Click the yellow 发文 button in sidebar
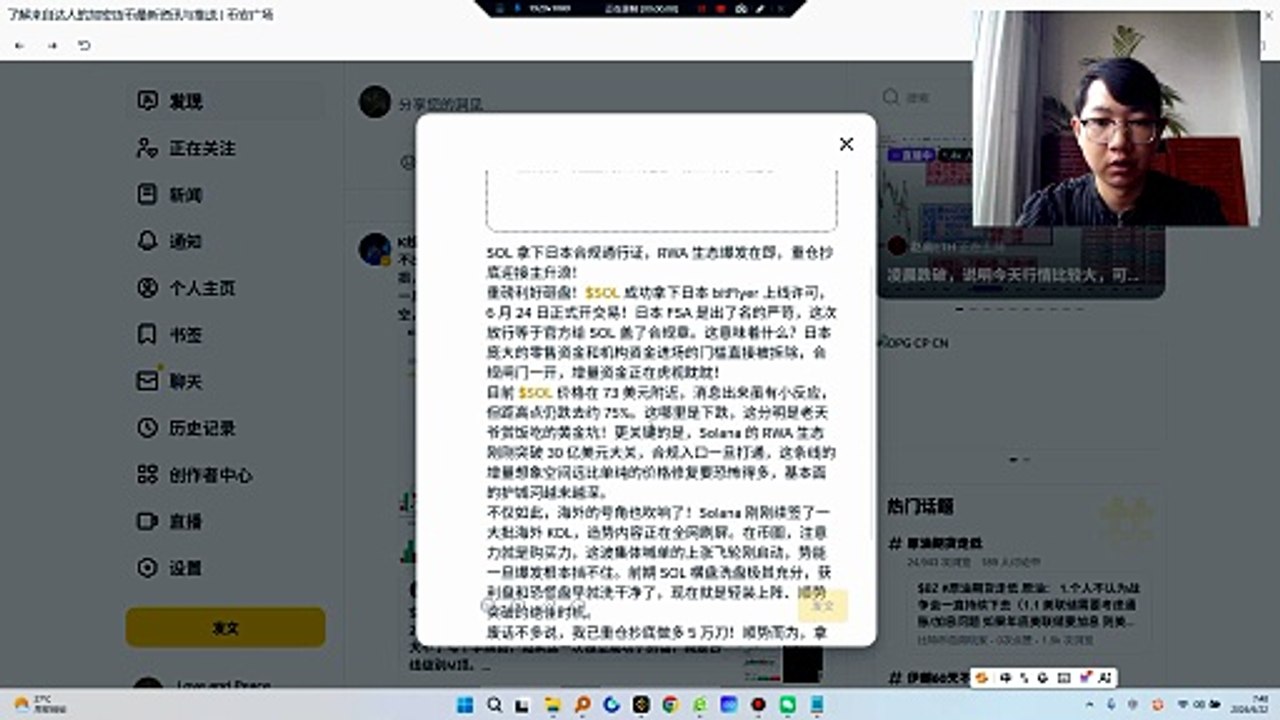Viewport: 1280px width, 720px height. click(225, 627)
